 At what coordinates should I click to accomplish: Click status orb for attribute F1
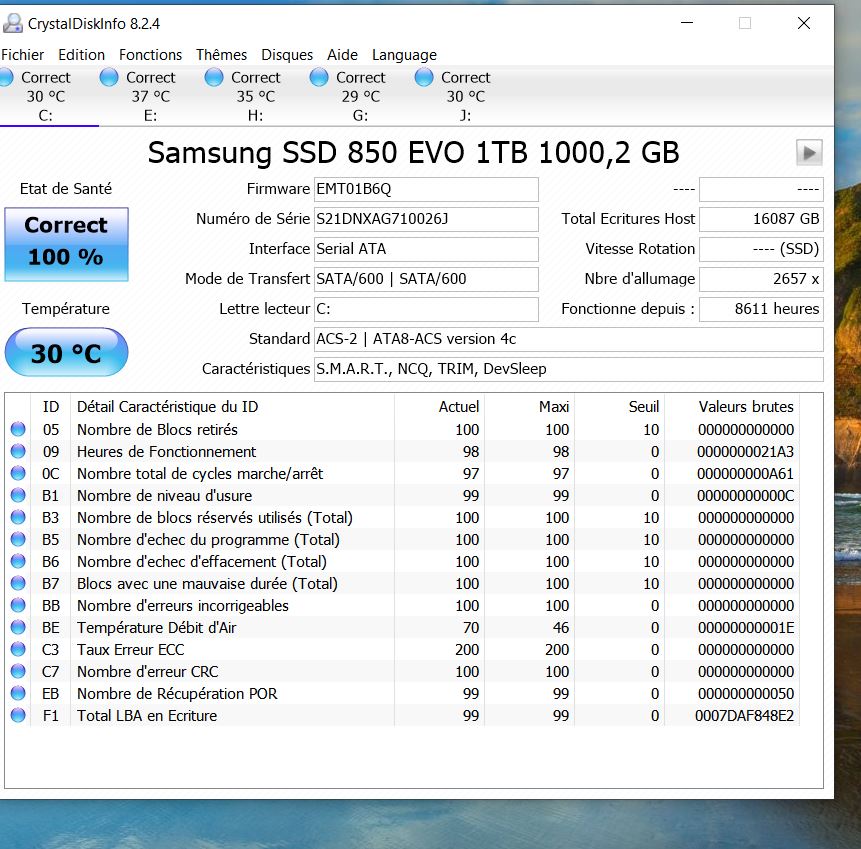point(18,715)
